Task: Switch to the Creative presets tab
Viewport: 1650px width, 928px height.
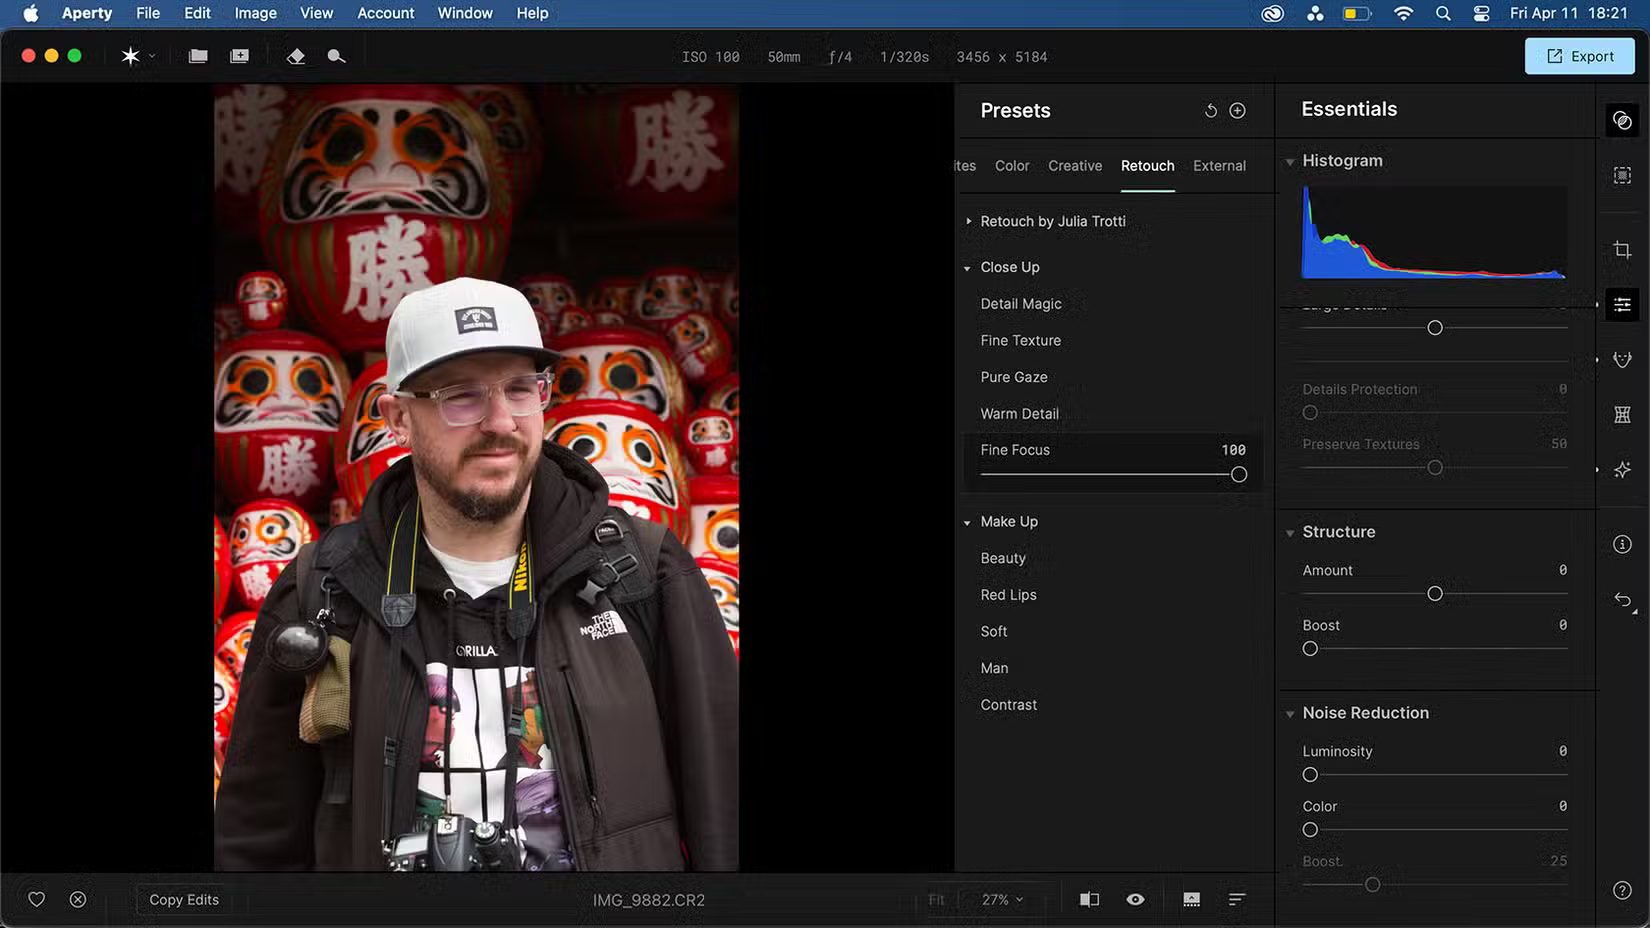Action: click(1074, 165)
